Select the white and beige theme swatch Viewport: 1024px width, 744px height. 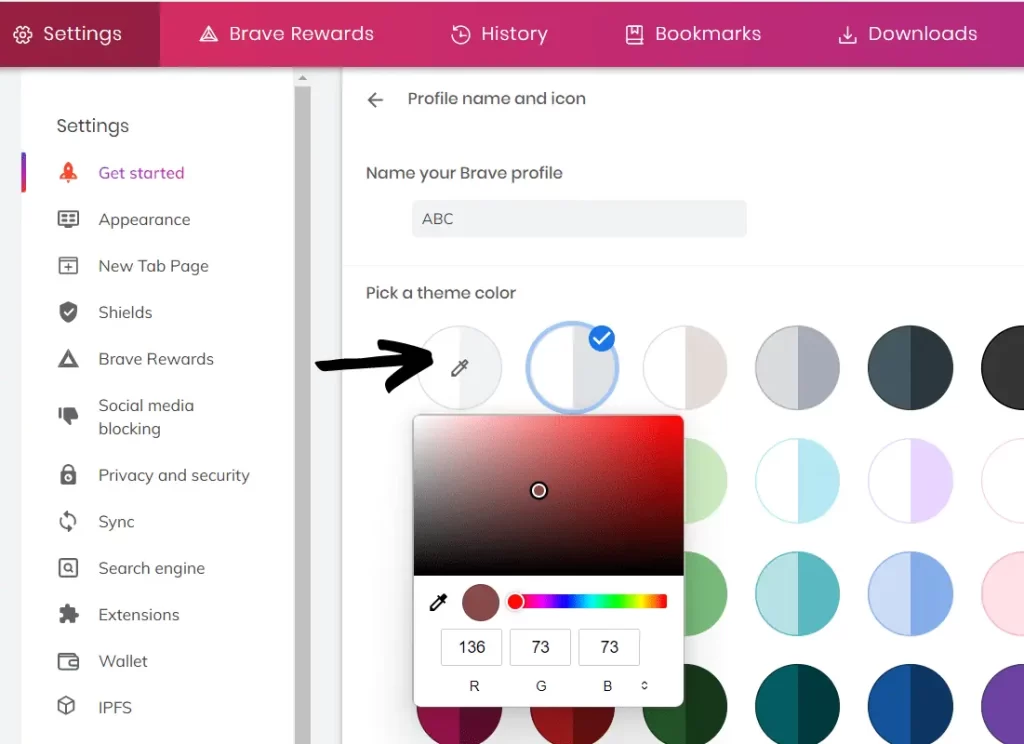tap(685, 368)
